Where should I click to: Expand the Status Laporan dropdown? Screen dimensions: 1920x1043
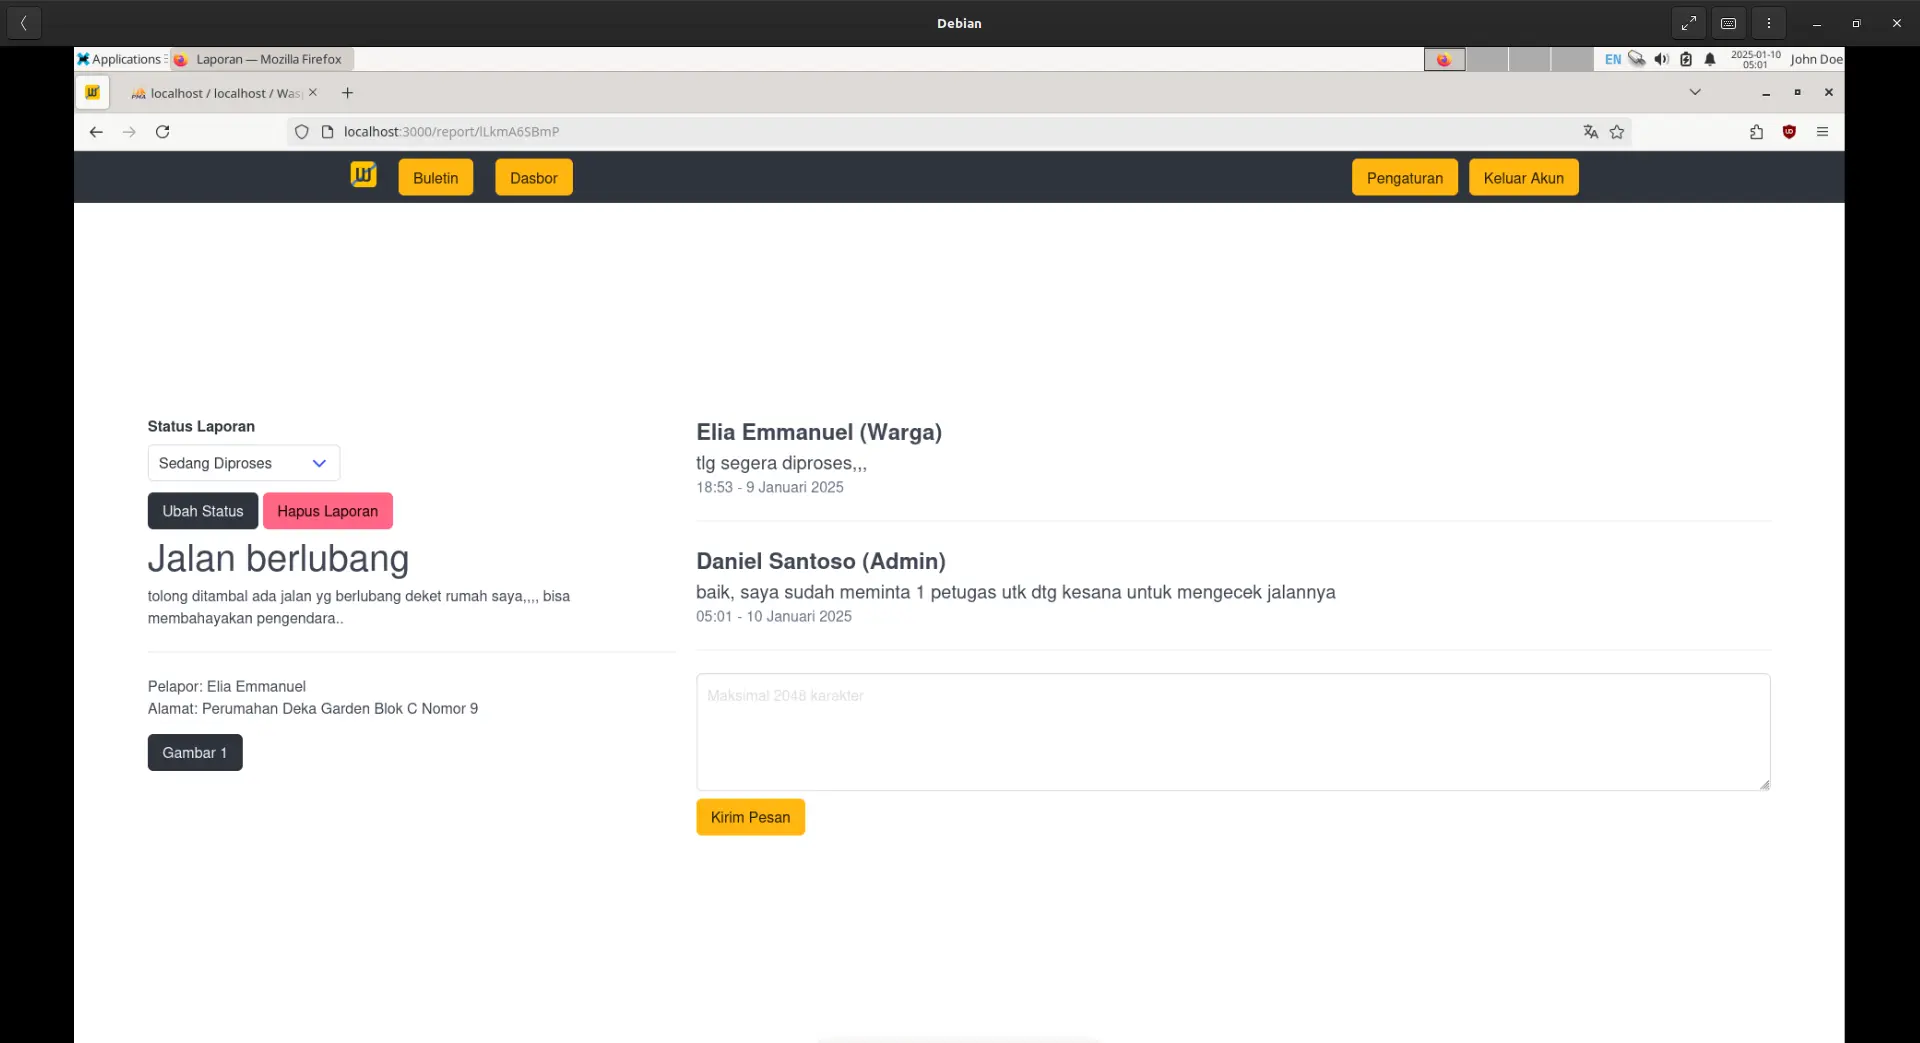pyautogui.click(x=243, y=463)
